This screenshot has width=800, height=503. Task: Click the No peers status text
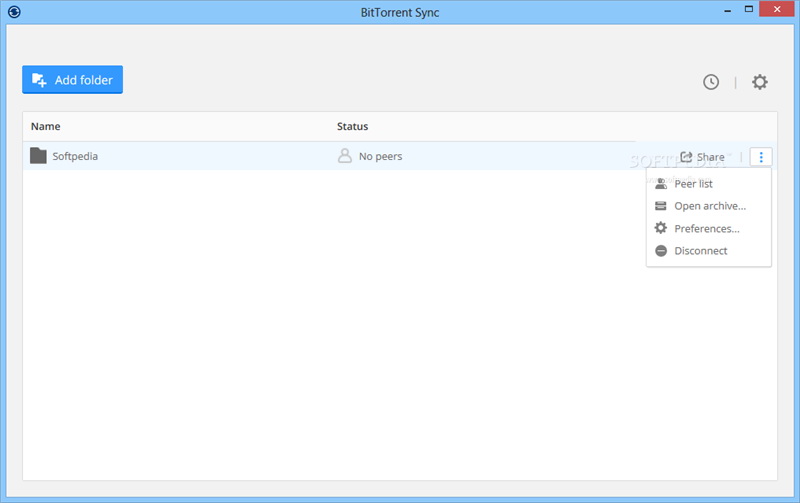tap(381, 157)
